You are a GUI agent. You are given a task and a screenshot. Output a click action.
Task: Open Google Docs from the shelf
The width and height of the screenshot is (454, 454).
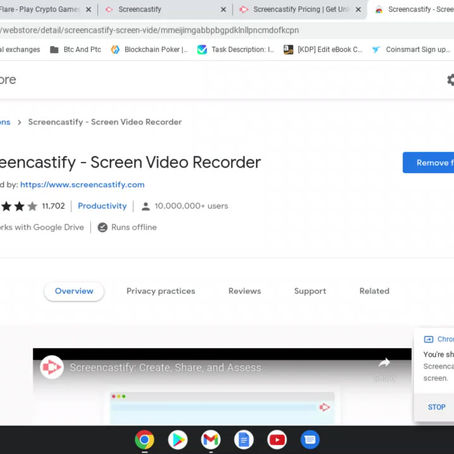point(244,440)
